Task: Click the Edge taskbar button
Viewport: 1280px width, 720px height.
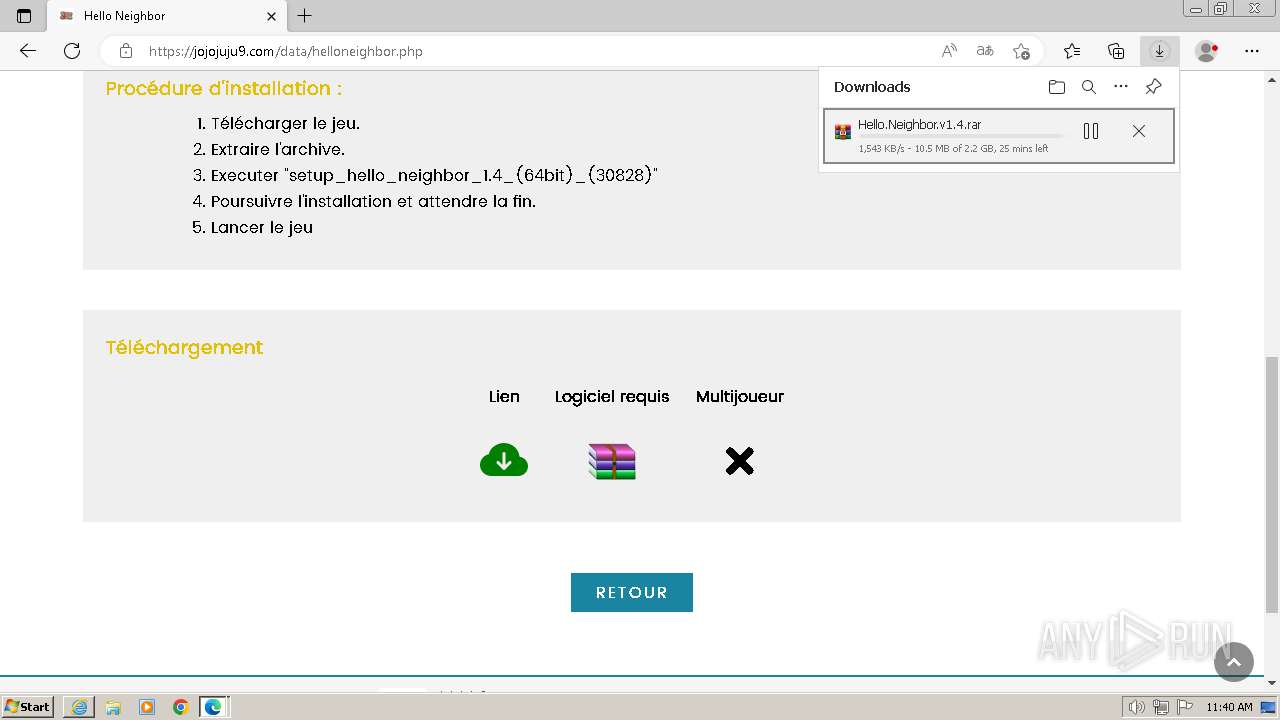Action: tap(214, 707)
